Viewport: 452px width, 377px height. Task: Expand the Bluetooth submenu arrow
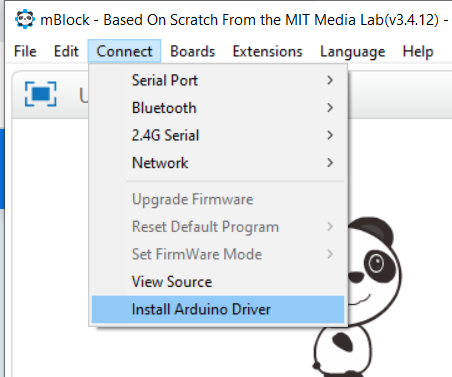point(330,108)
